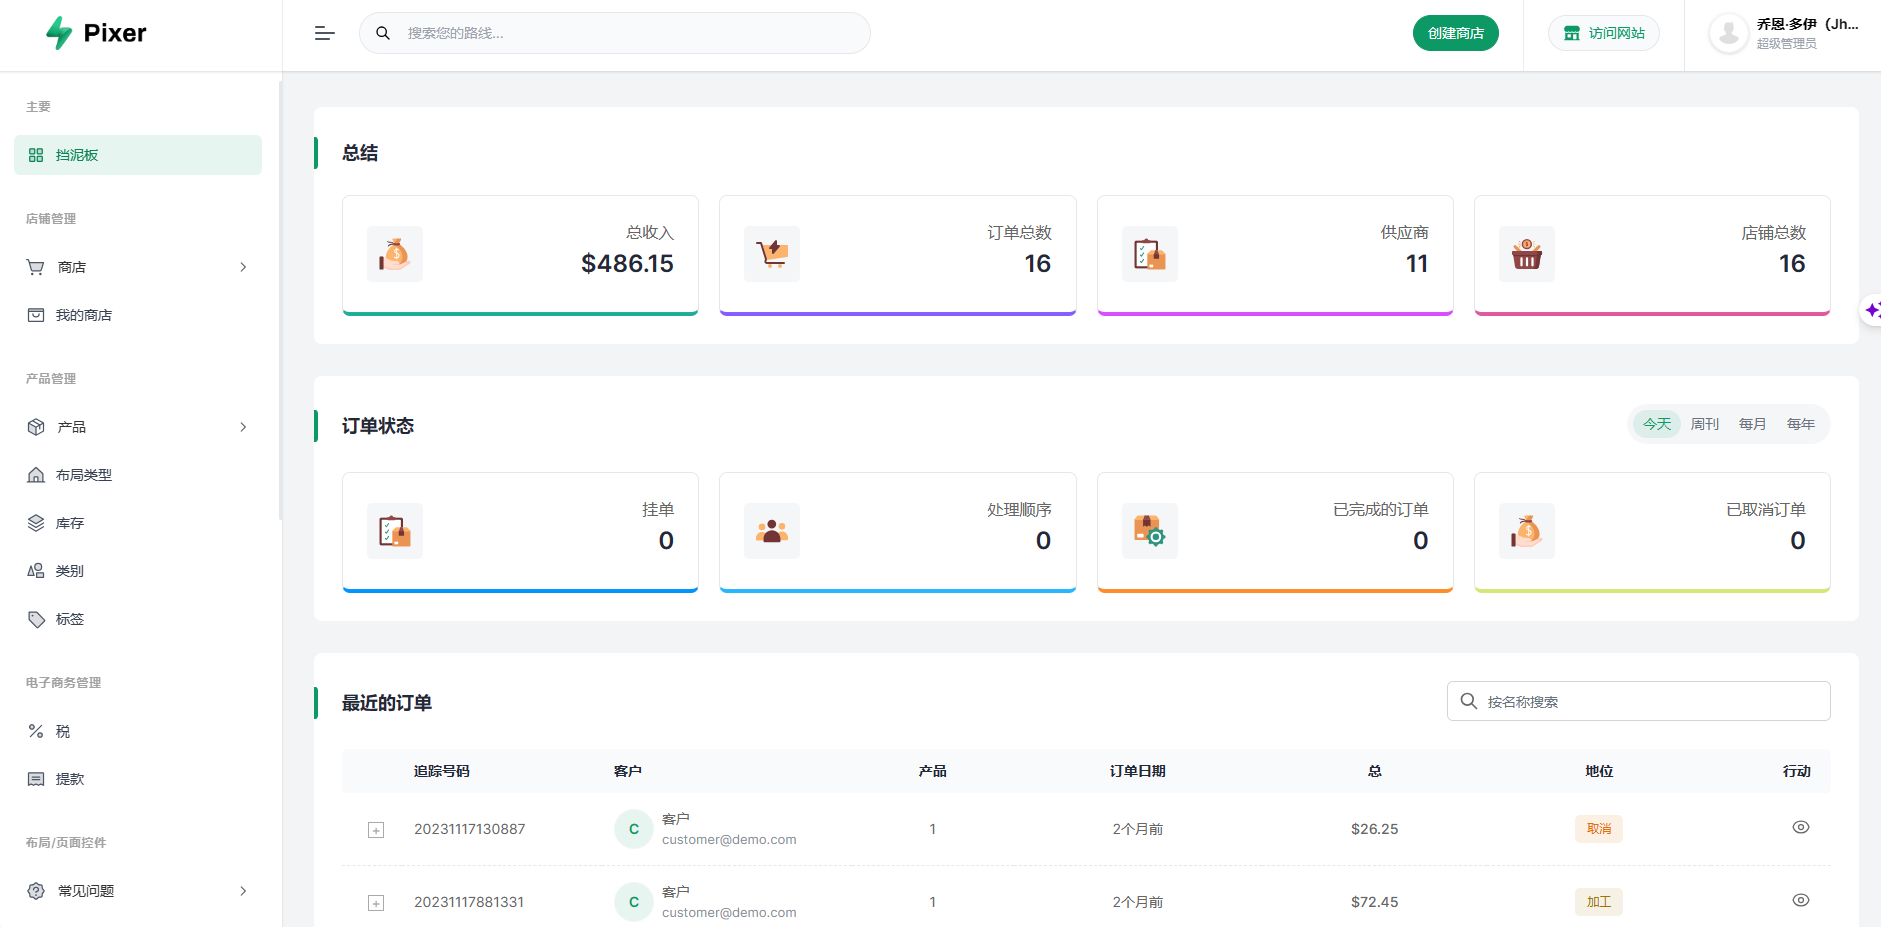Click the 加工 status badge on second order
The height and width of the screenshot is (927, 1881).
[x=1598, y=901]
